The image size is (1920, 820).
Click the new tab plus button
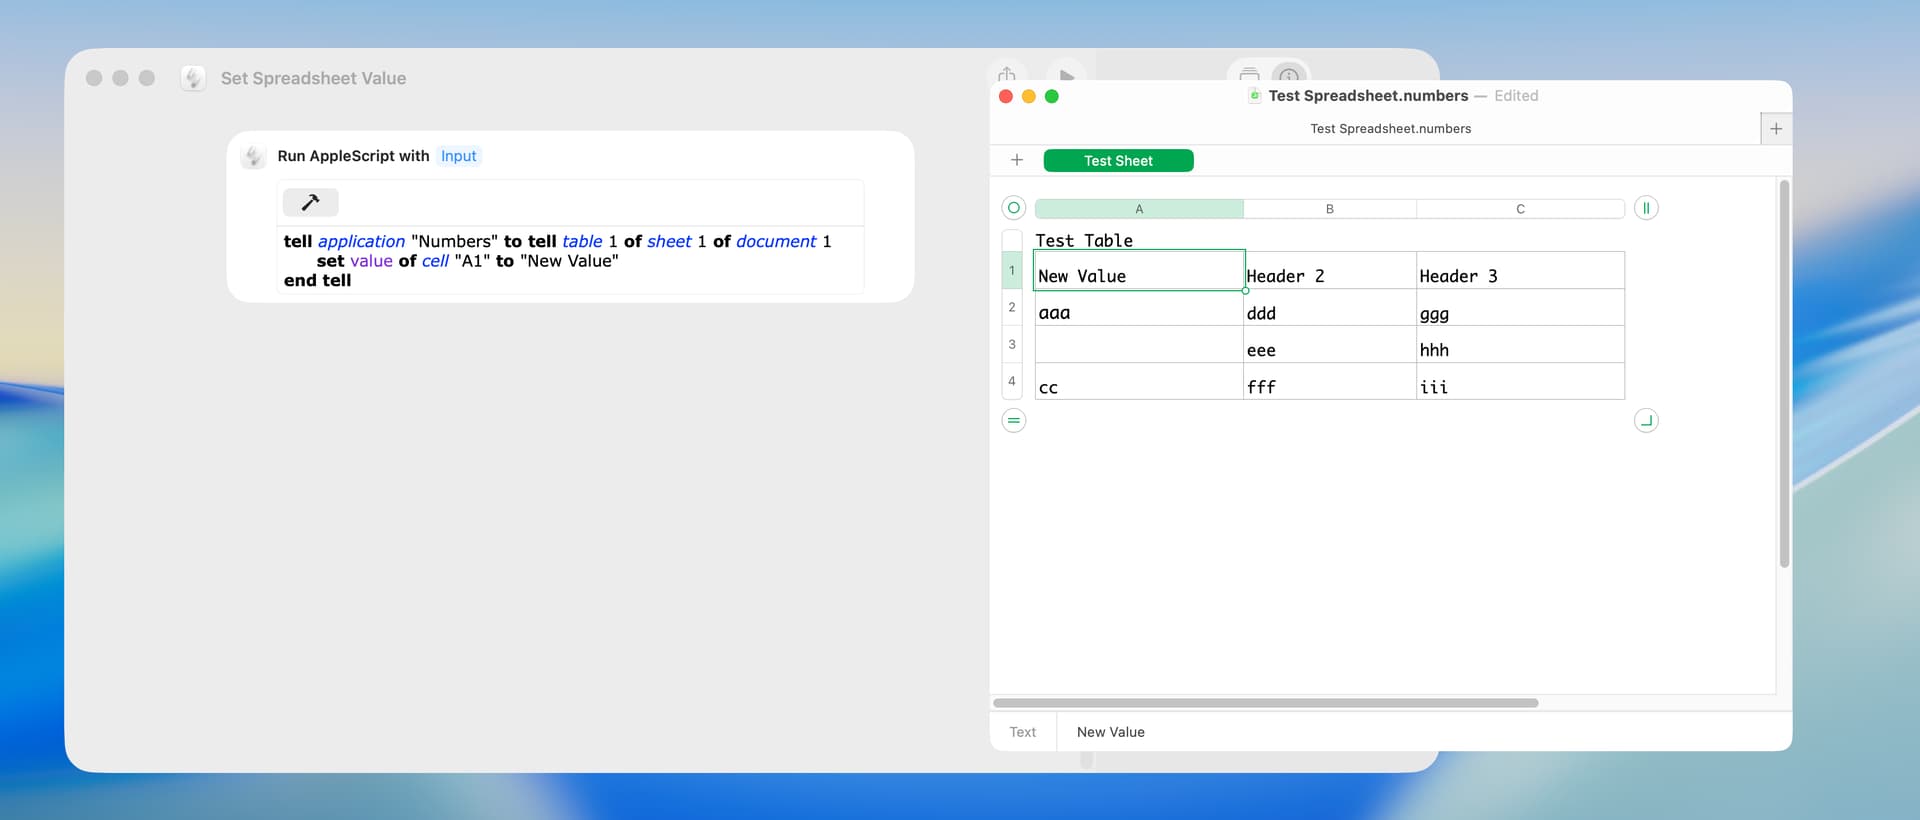(1775, 129)
